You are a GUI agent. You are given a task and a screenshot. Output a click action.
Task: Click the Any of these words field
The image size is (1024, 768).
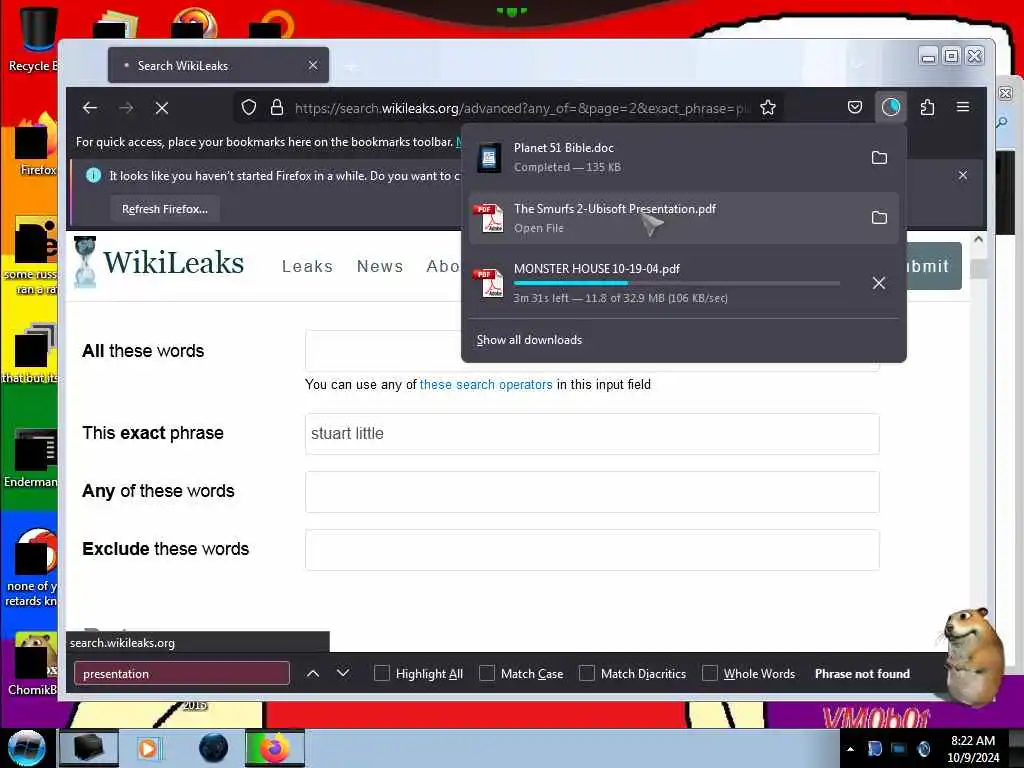592,492
